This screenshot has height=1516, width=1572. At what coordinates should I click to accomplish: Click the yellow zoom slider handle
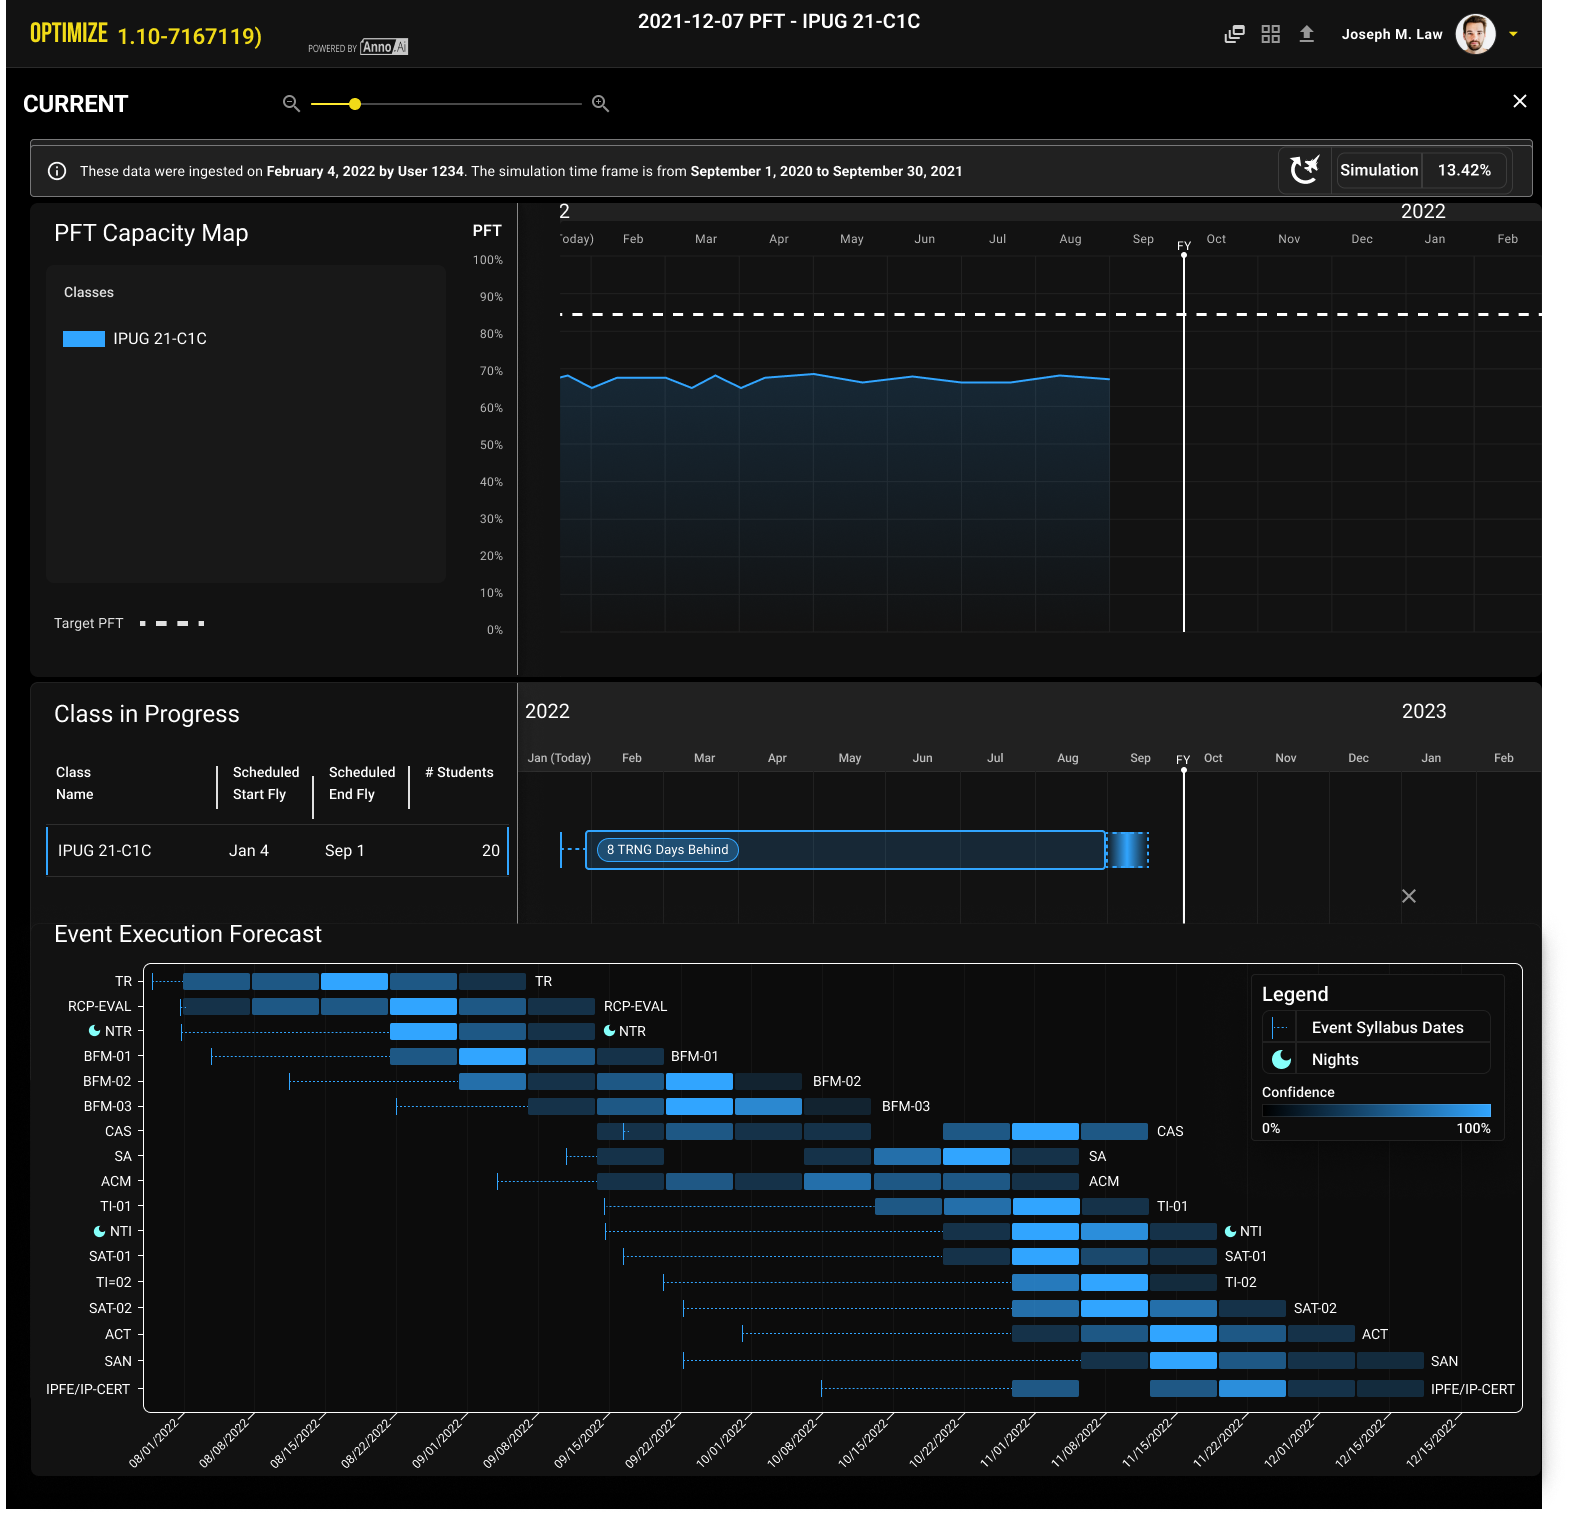[355, 104]
